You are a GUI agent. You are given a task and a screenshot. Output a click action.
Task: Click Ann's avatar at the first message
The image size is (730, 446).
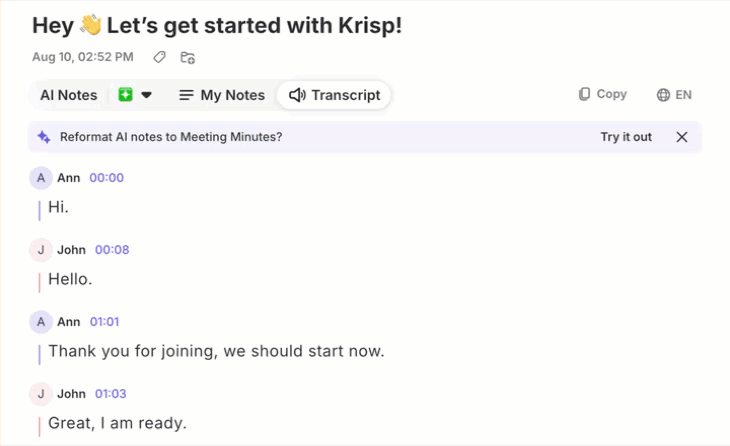(x=41, y=178)
